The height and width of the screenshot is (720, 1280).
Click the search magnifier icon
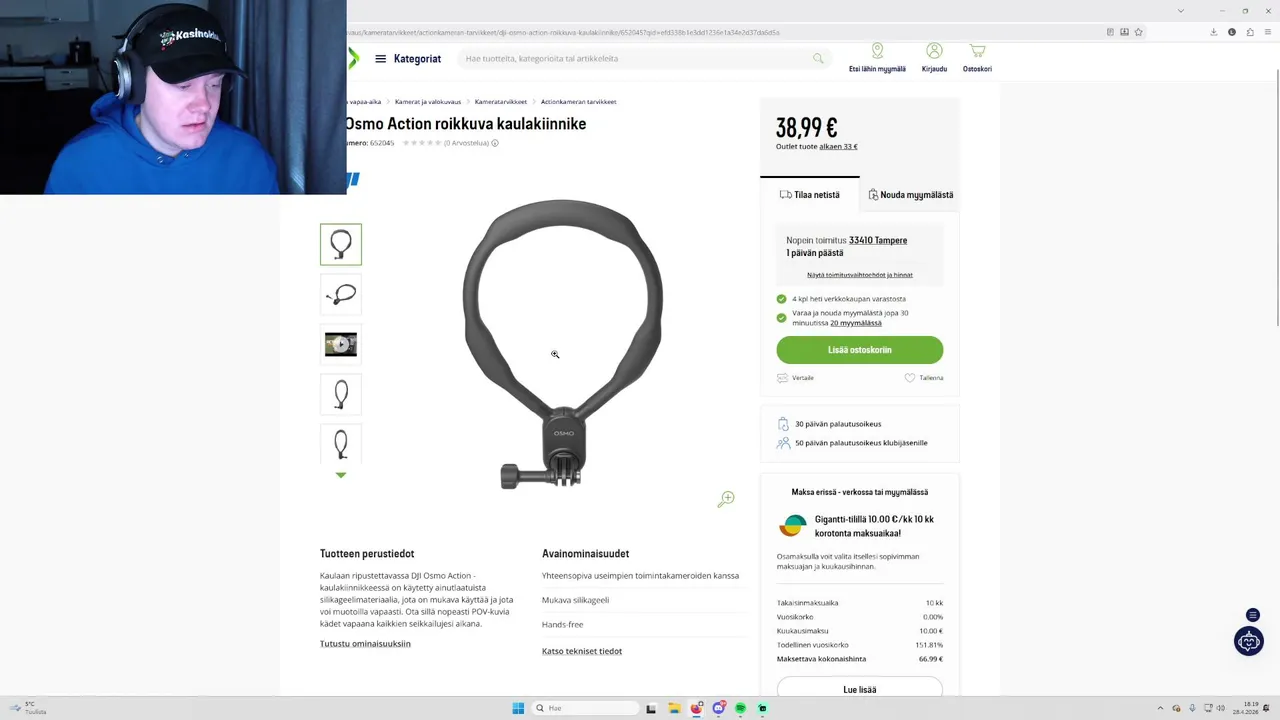click(x=818, y=59)
